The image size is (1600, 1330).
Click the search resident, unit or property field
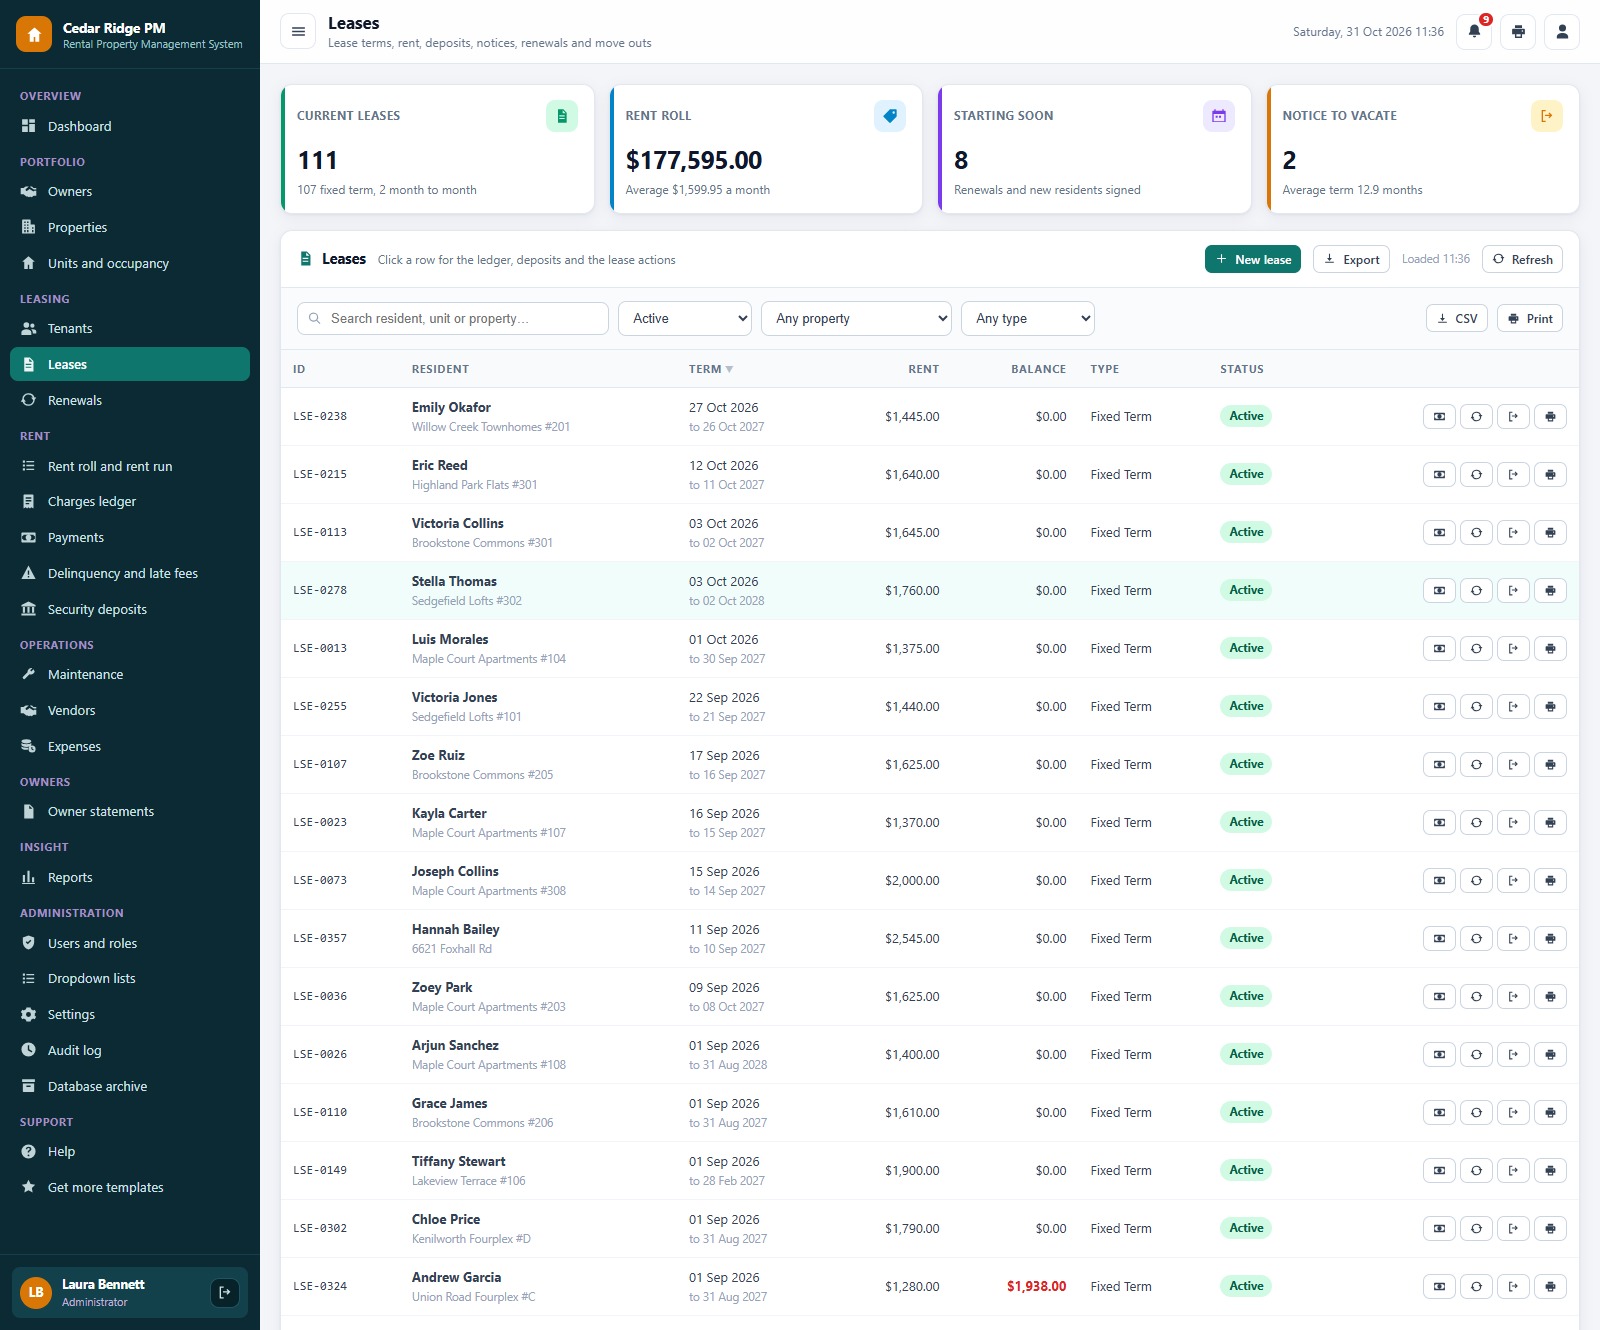click(453, 318)
